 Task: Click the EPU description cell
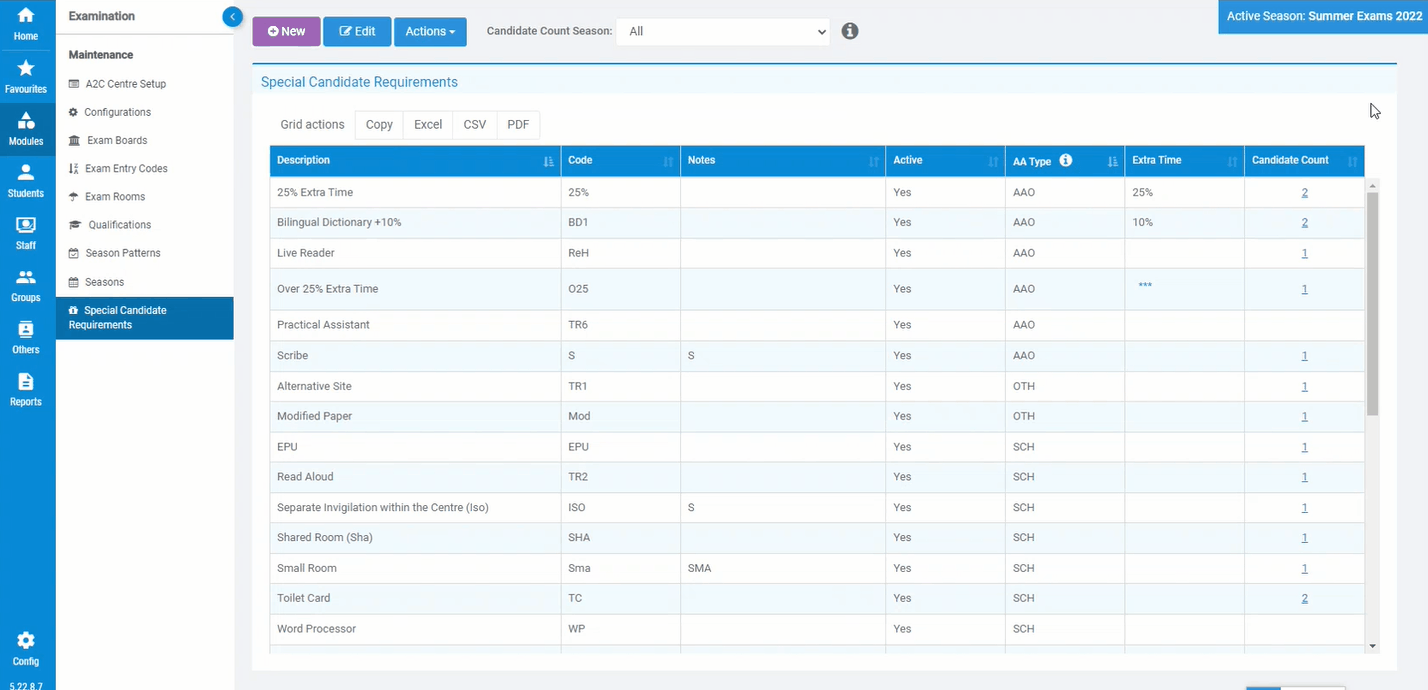click(x=415, y=447)
